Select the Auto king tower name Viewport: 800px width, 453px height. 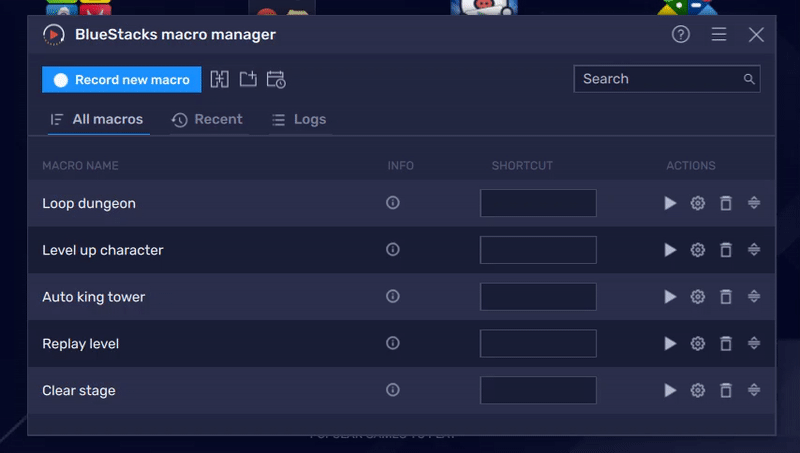93,297
